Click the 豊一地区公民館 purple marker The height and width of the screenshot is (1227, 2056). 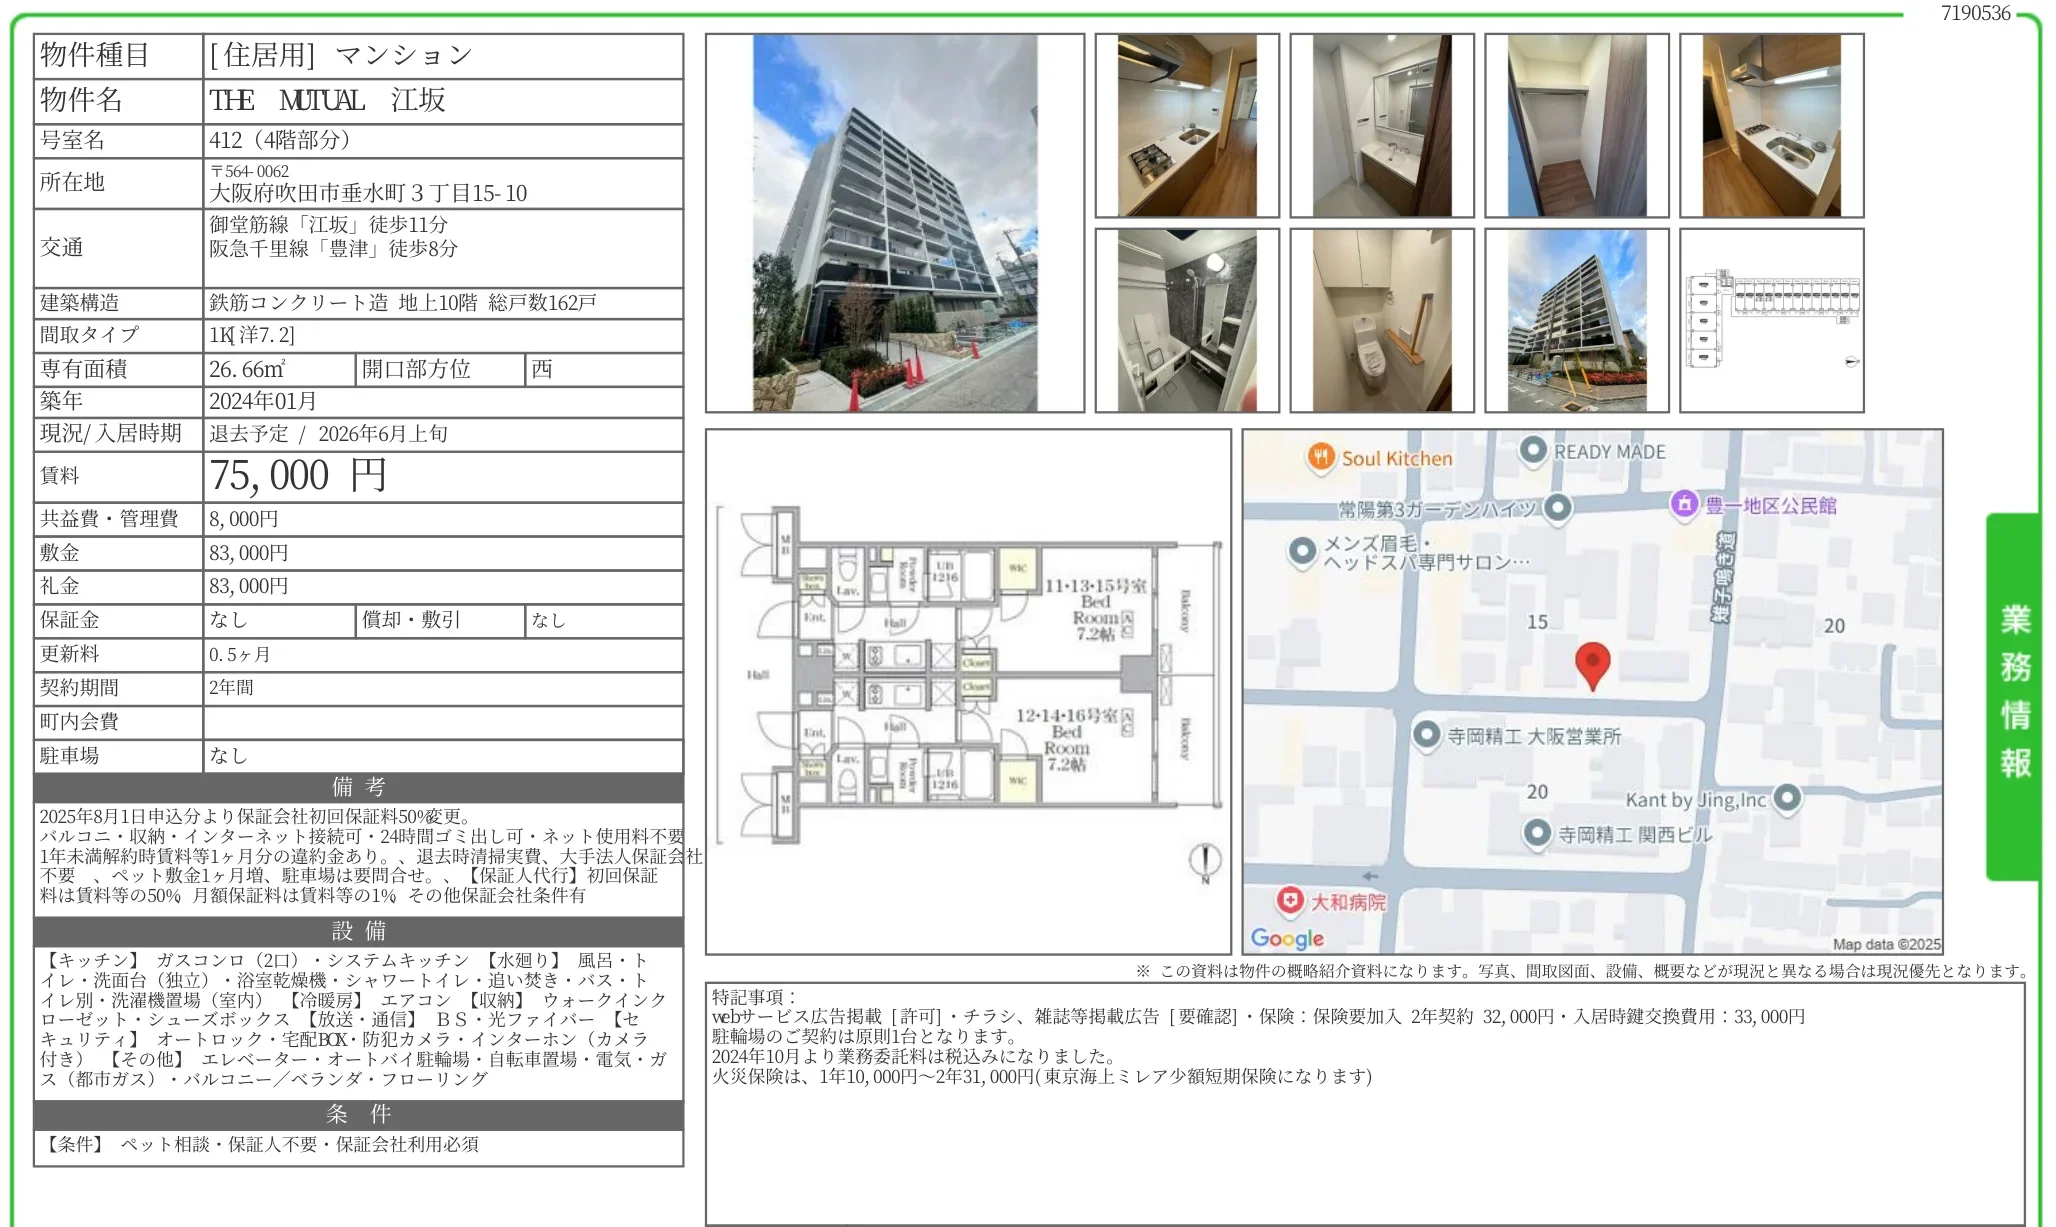[1684, 504]
